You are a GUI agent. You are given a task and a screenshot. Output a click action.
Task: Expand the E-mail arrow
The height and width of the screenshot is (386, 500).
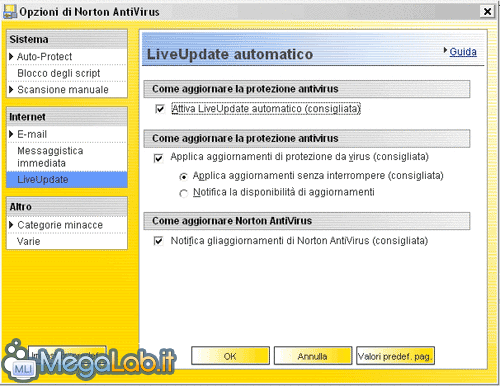tap(11, 134)
